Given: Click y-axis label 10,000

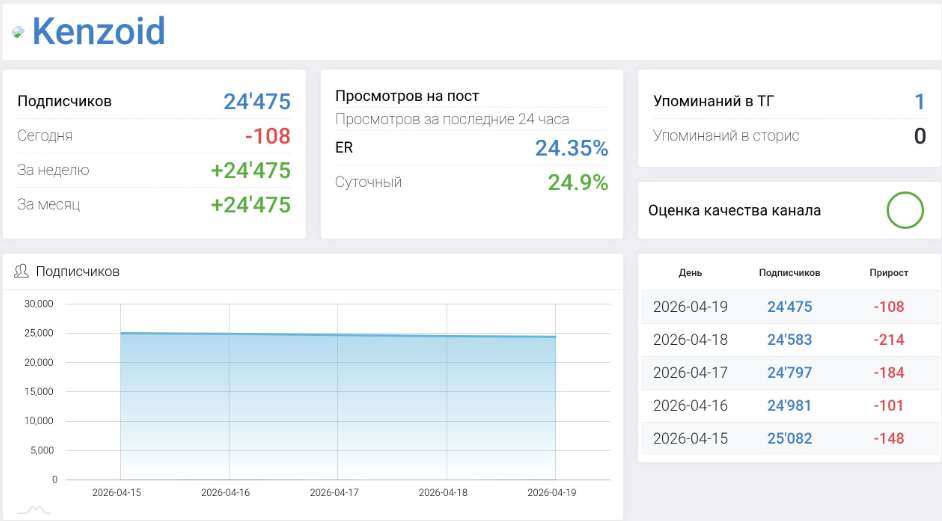Looking at the screenshot, I should click(x=38, y=421).
